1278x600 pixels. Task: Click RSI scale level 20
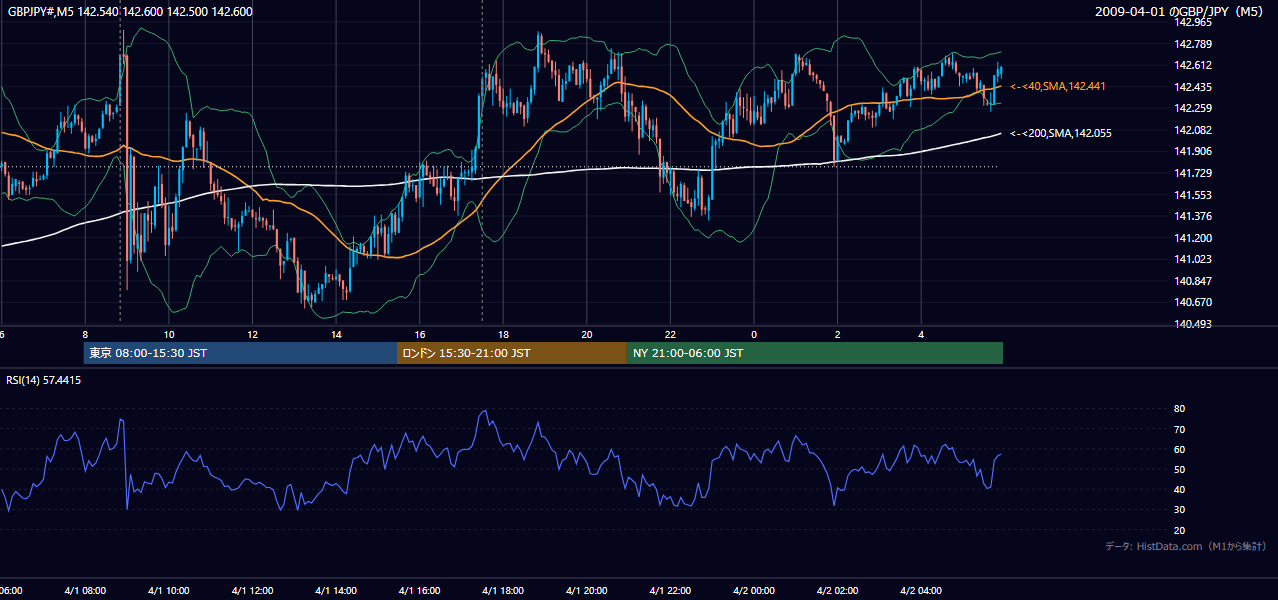pyautogui.click(x=1179, y=530)
